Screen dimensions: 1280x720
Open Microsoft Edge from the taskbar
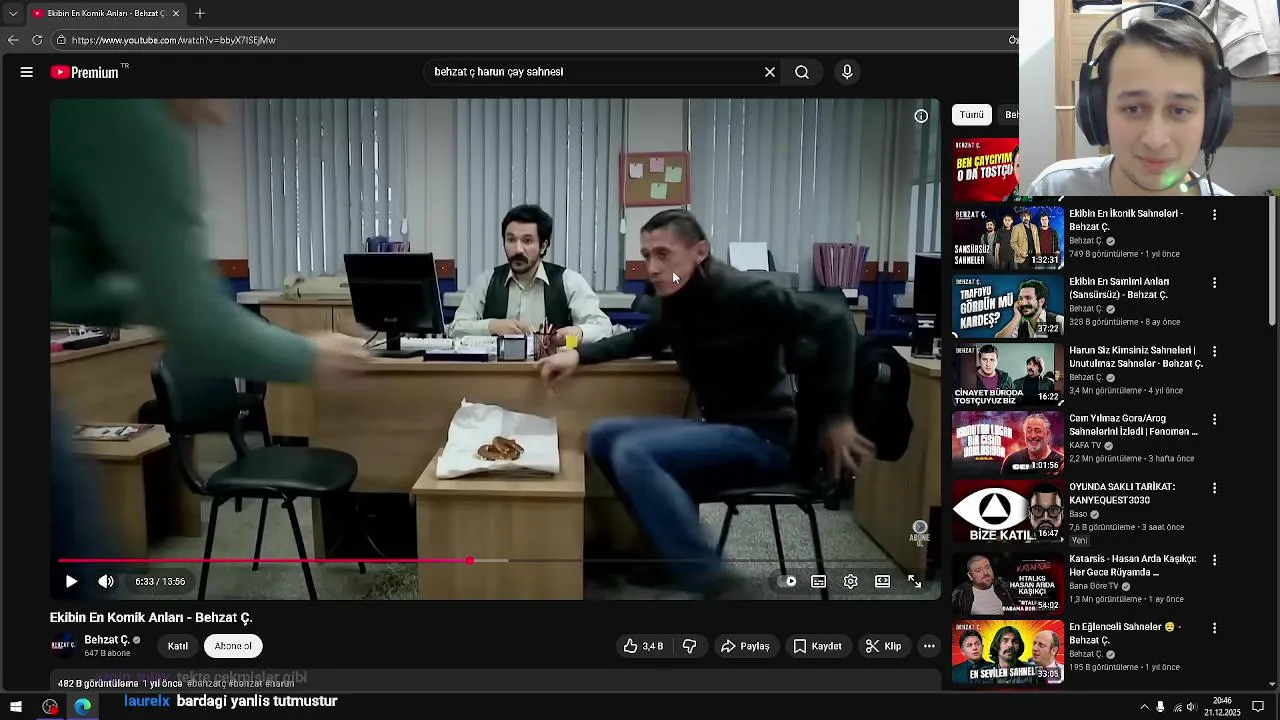pos(83,707)
